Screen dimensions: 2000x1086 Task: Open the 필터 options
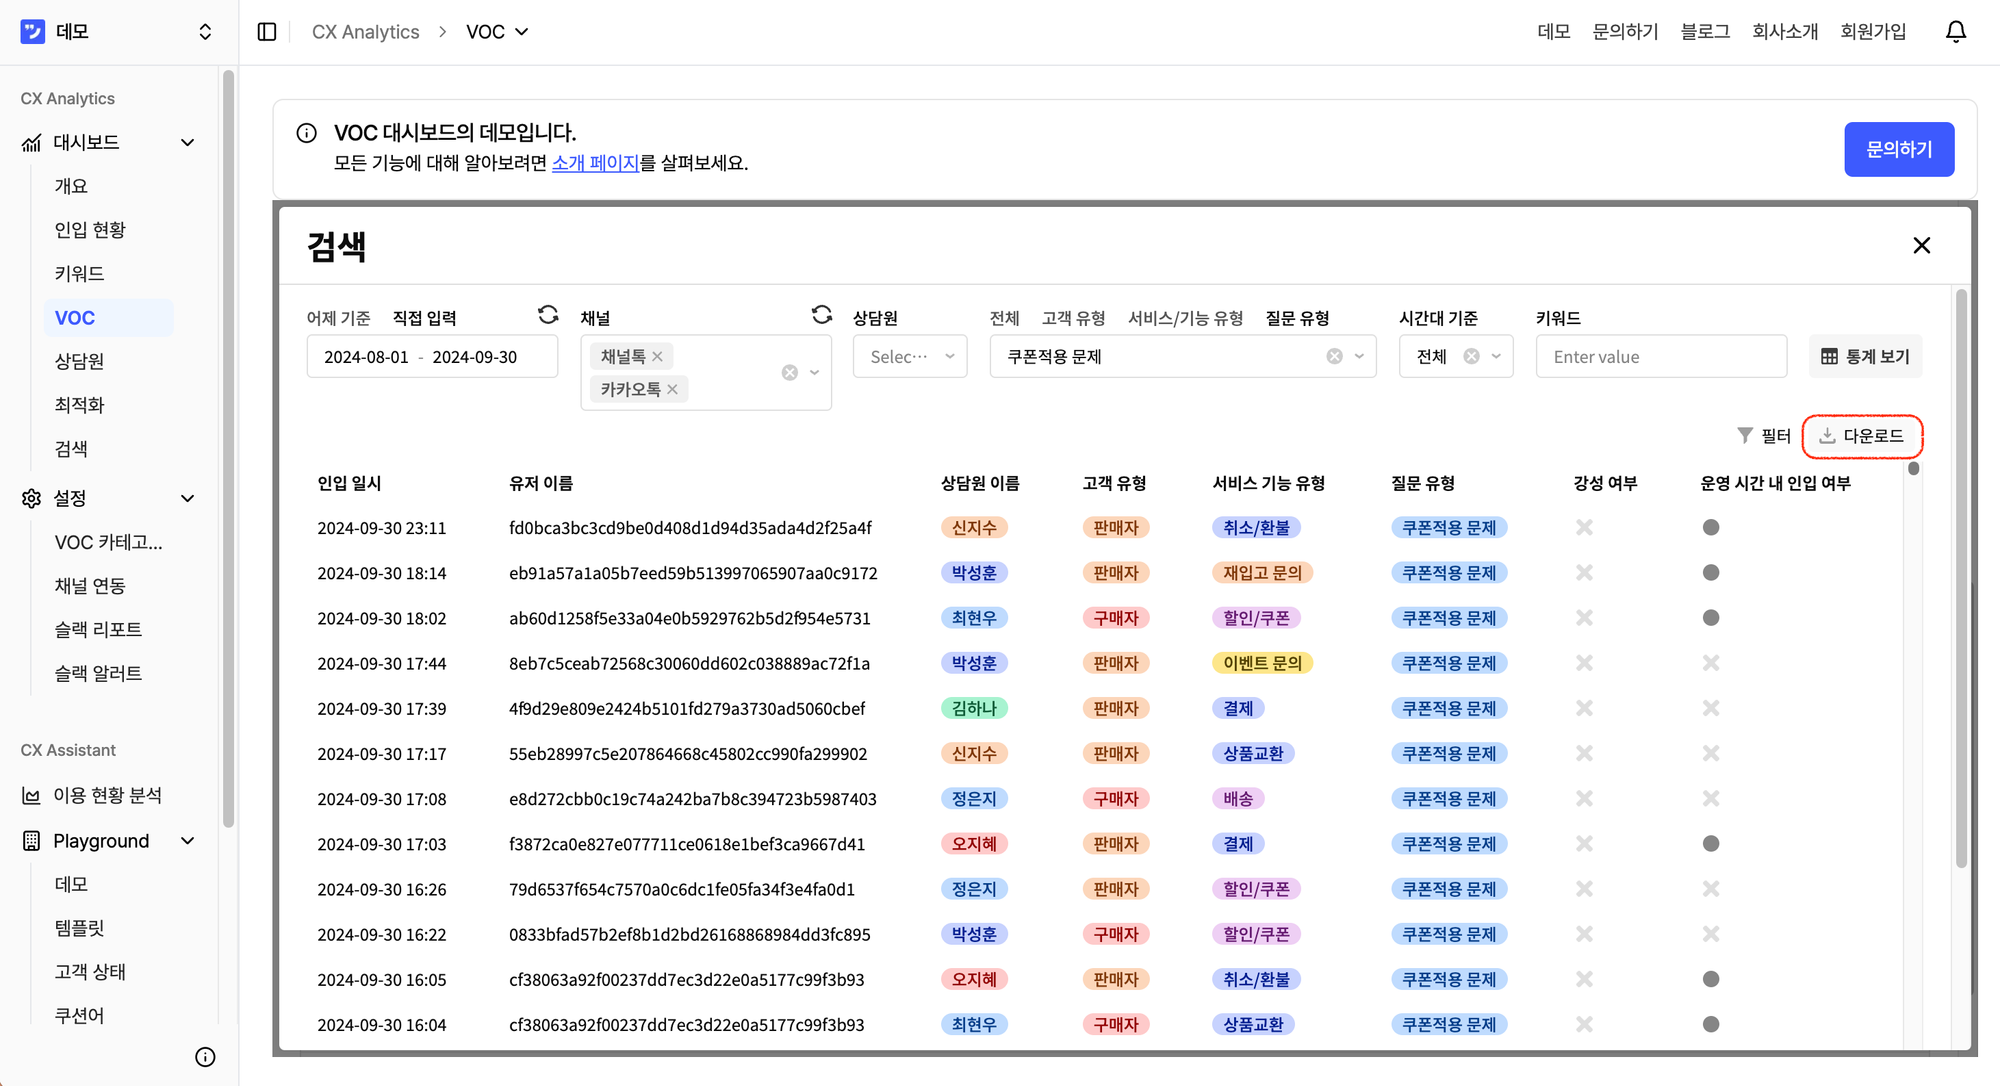[x=1765, y=435]
